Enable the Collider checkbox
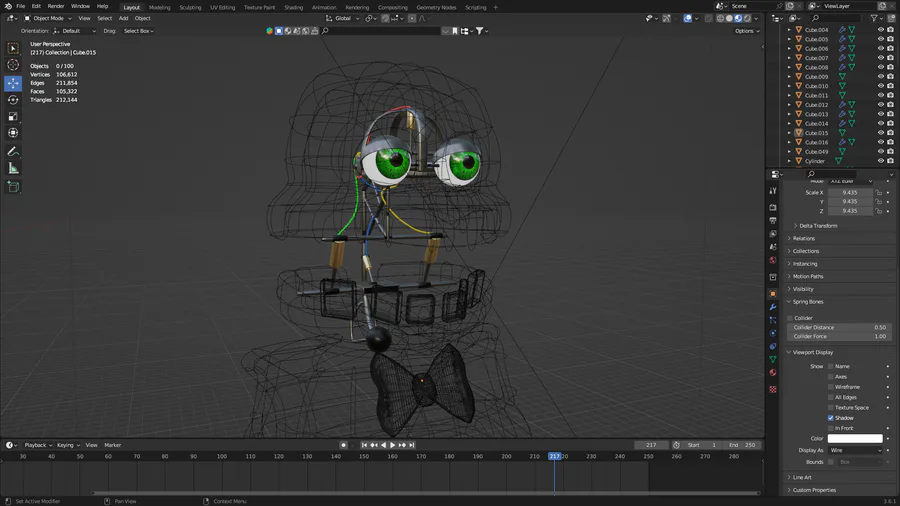Viewport: 900px width, 506px height. pyautogui.click(x=790, y=318)
